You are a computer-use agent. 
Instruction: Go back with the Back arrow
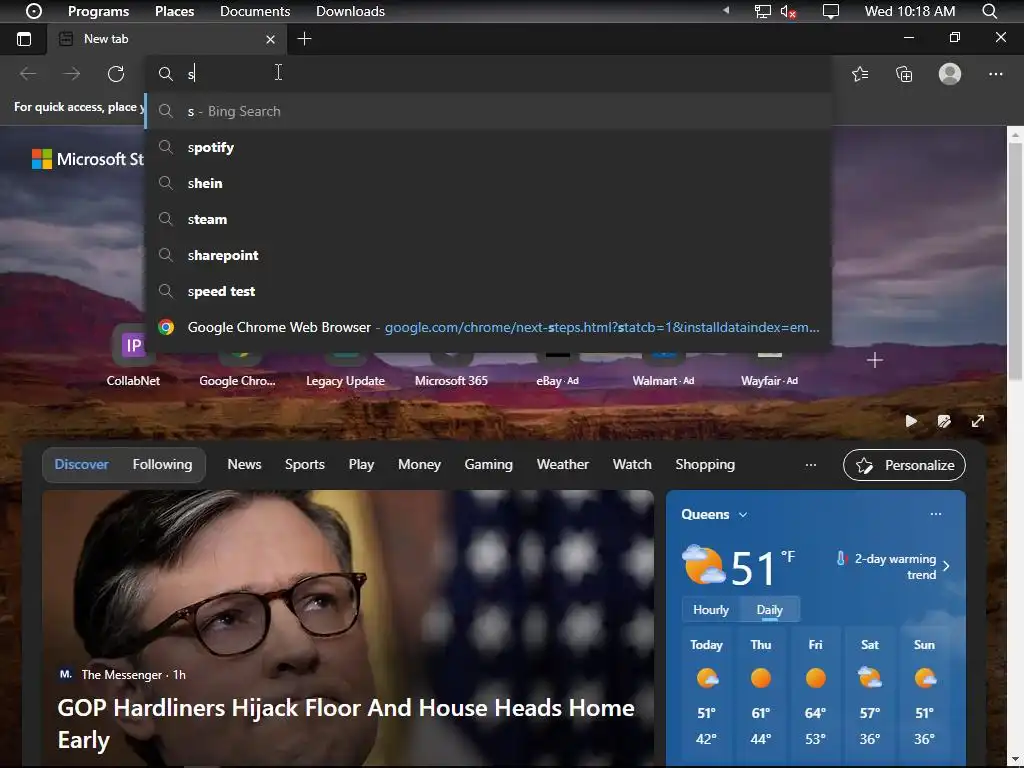click(x=28, y=74)
